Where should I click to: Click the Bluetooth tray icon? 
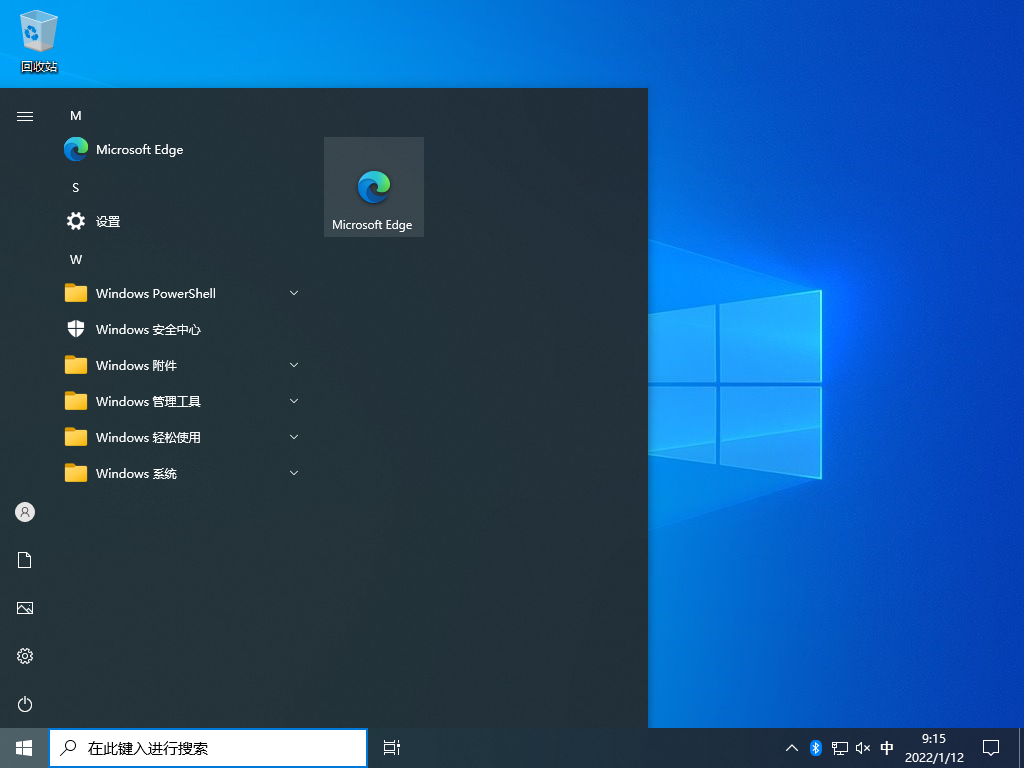click(815, 747)
